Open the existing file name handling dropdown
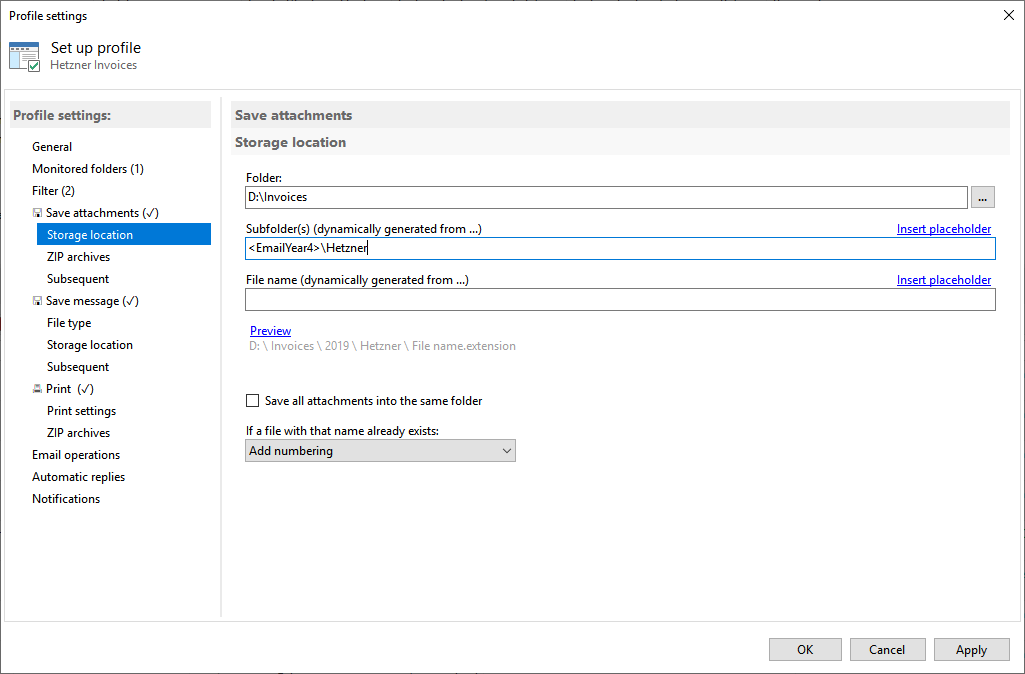The width and height of the screenshot is (1025, 674). [380, 451]
